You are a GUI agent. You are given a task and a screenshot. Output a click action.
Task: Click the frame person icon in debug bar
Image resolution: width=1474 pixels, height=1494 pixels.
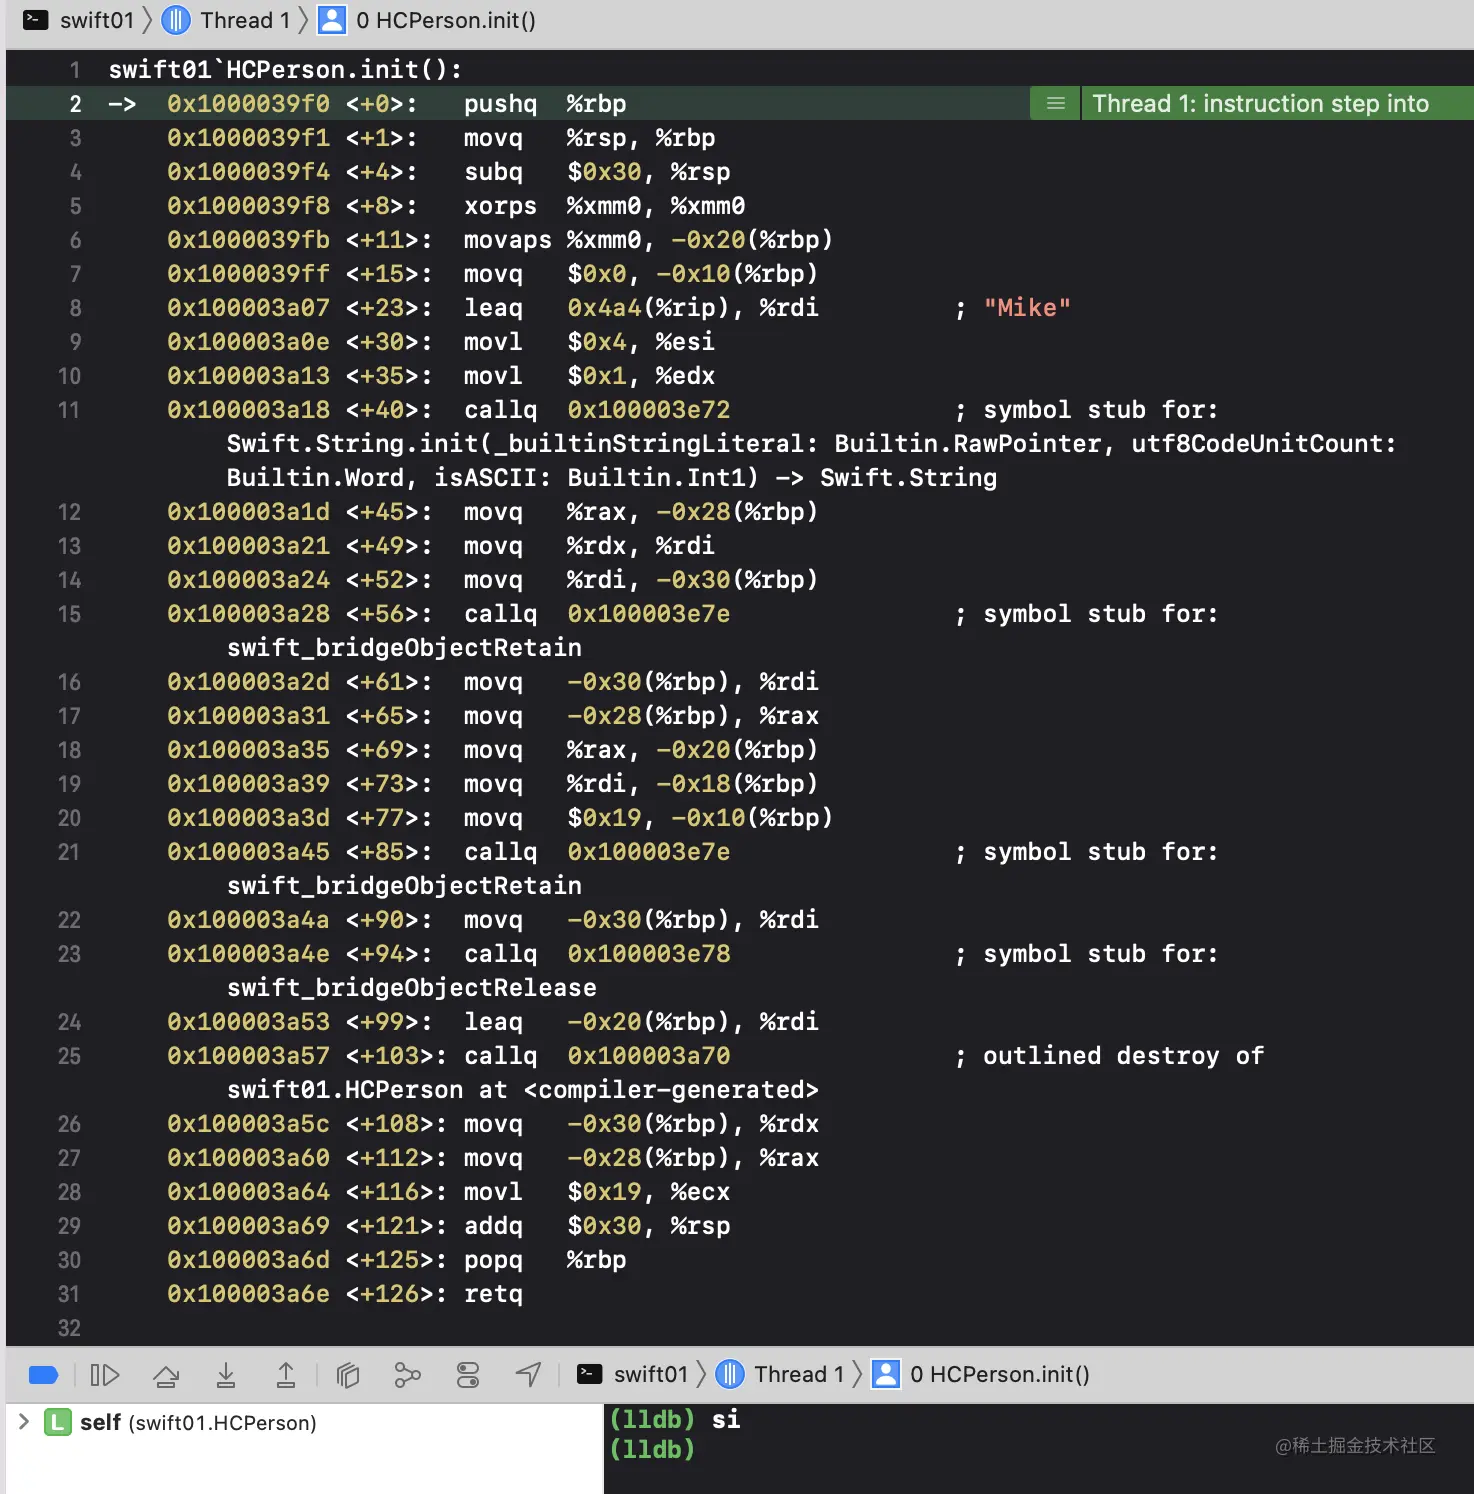click(x=886, y=1374)
